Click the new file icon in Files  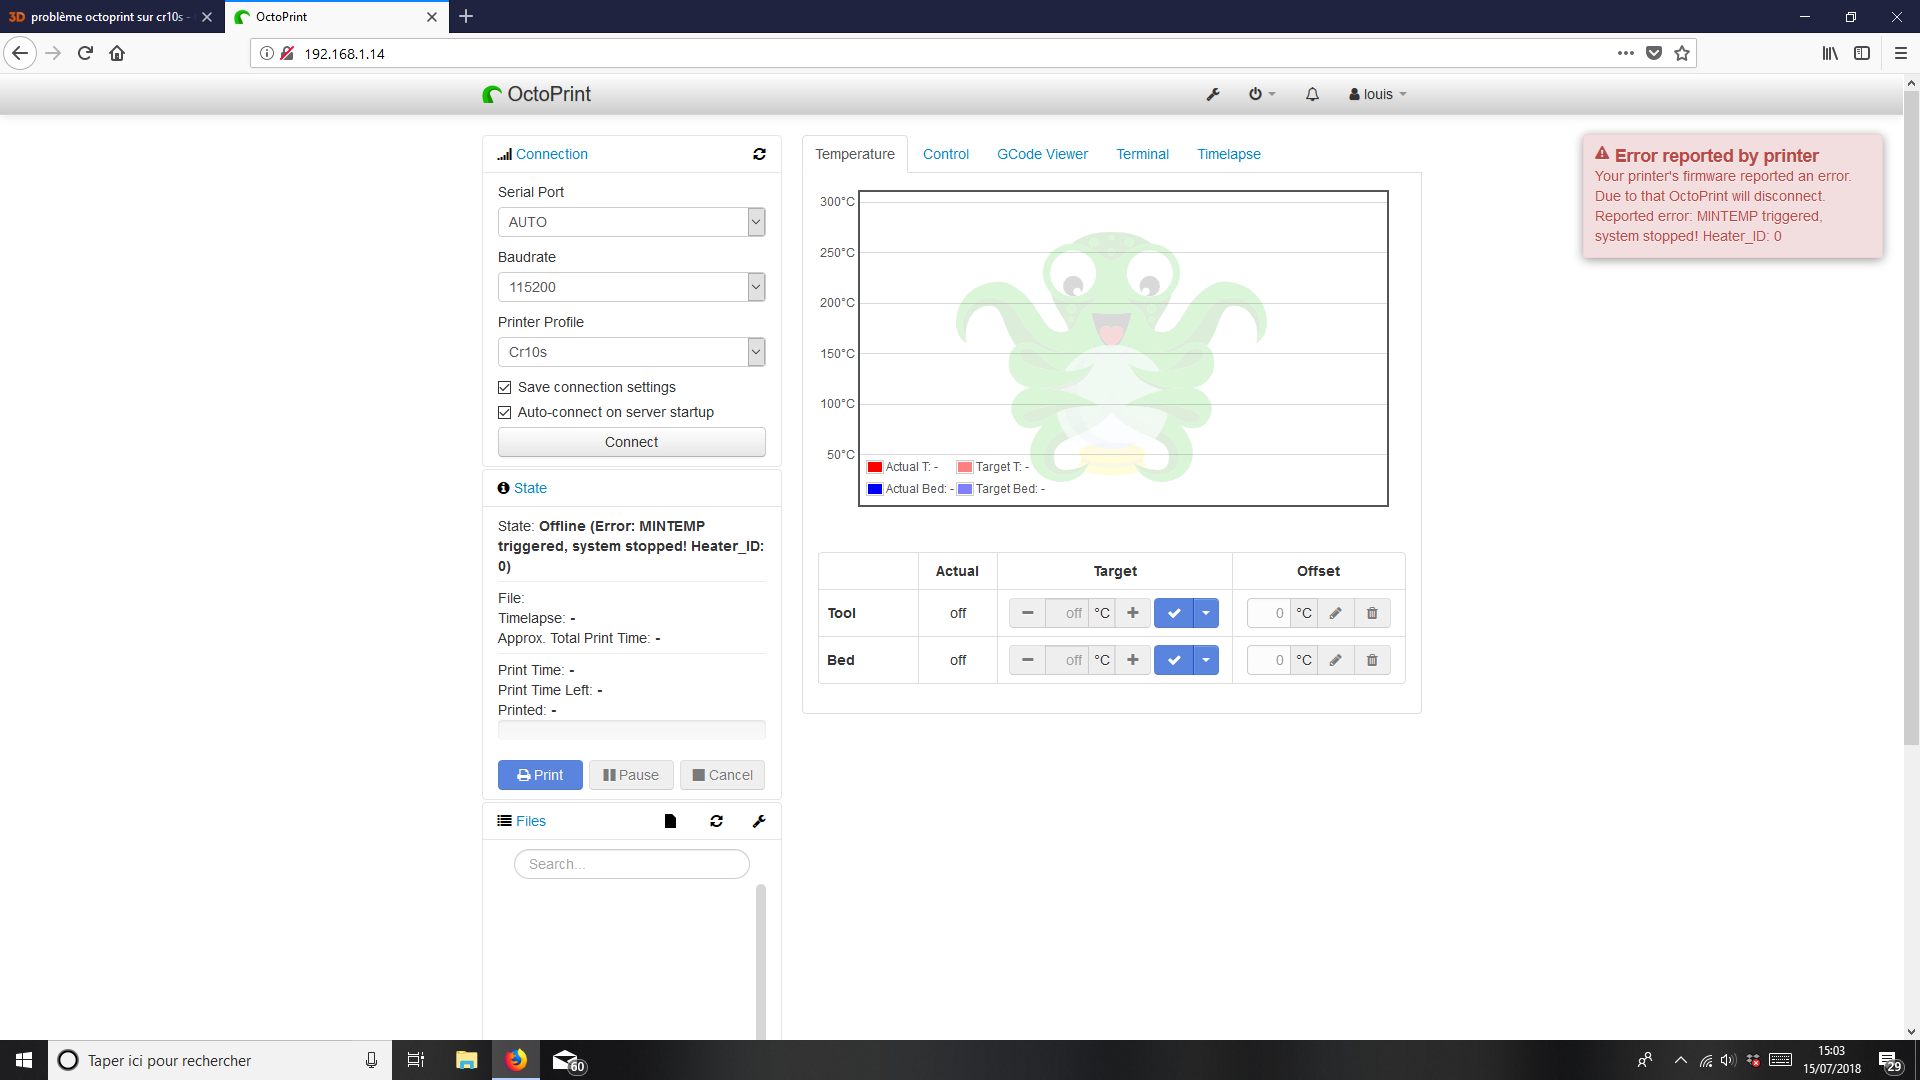[670, 821]
